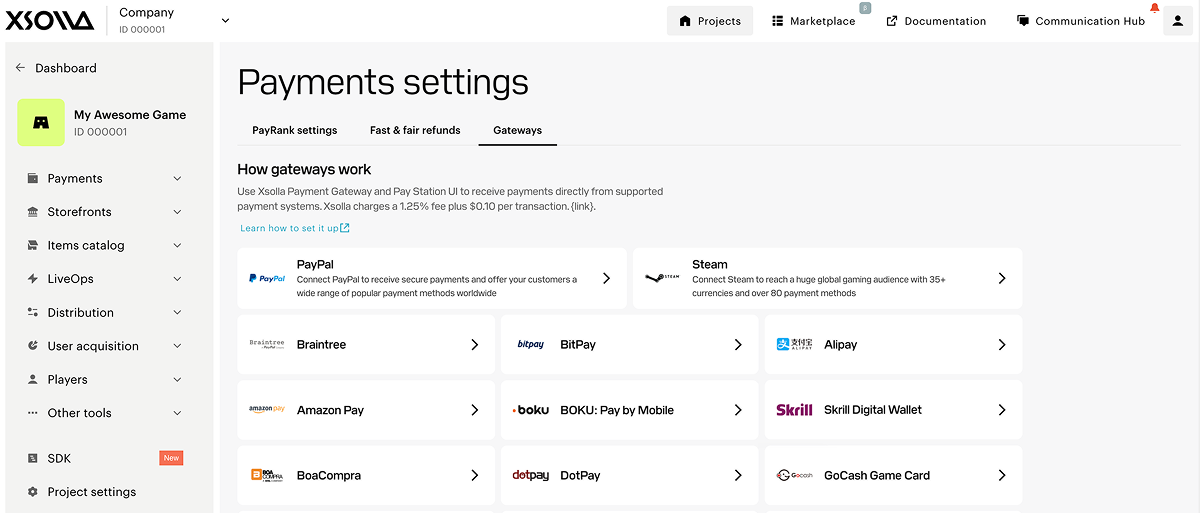Open the Marketplace menu item
The height and width of the screenshot is (513, 1200).
click(813, 21)
